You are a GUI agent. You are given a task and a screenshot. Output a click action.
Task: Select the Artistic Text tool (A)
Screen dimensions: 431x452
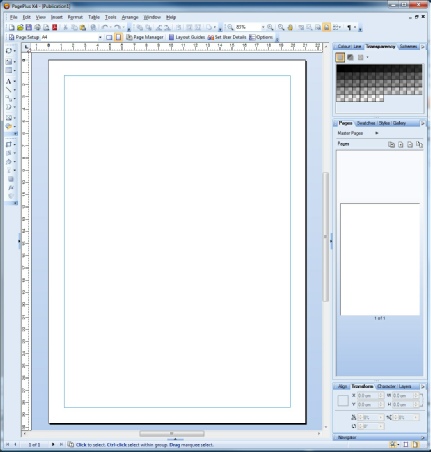pyautogui.click(x=9, y=81)
